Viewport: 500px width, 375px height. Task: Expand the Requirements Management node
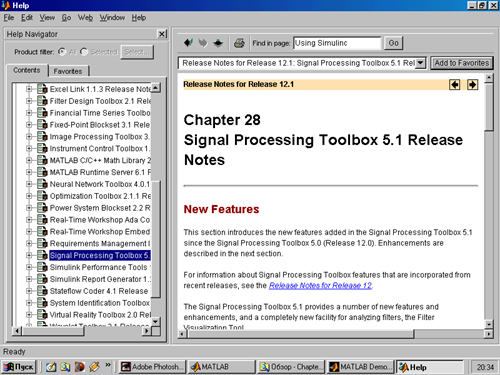29,243
